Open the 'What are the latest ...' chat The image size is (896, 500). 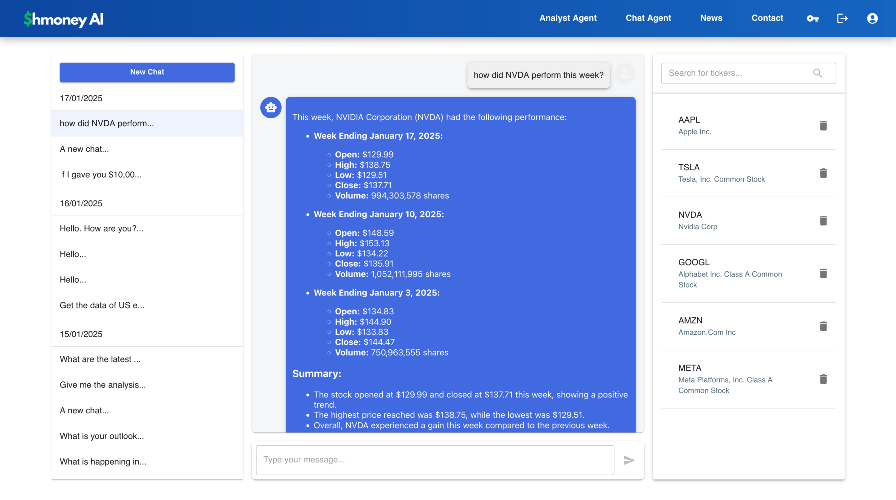click(147, 359)
